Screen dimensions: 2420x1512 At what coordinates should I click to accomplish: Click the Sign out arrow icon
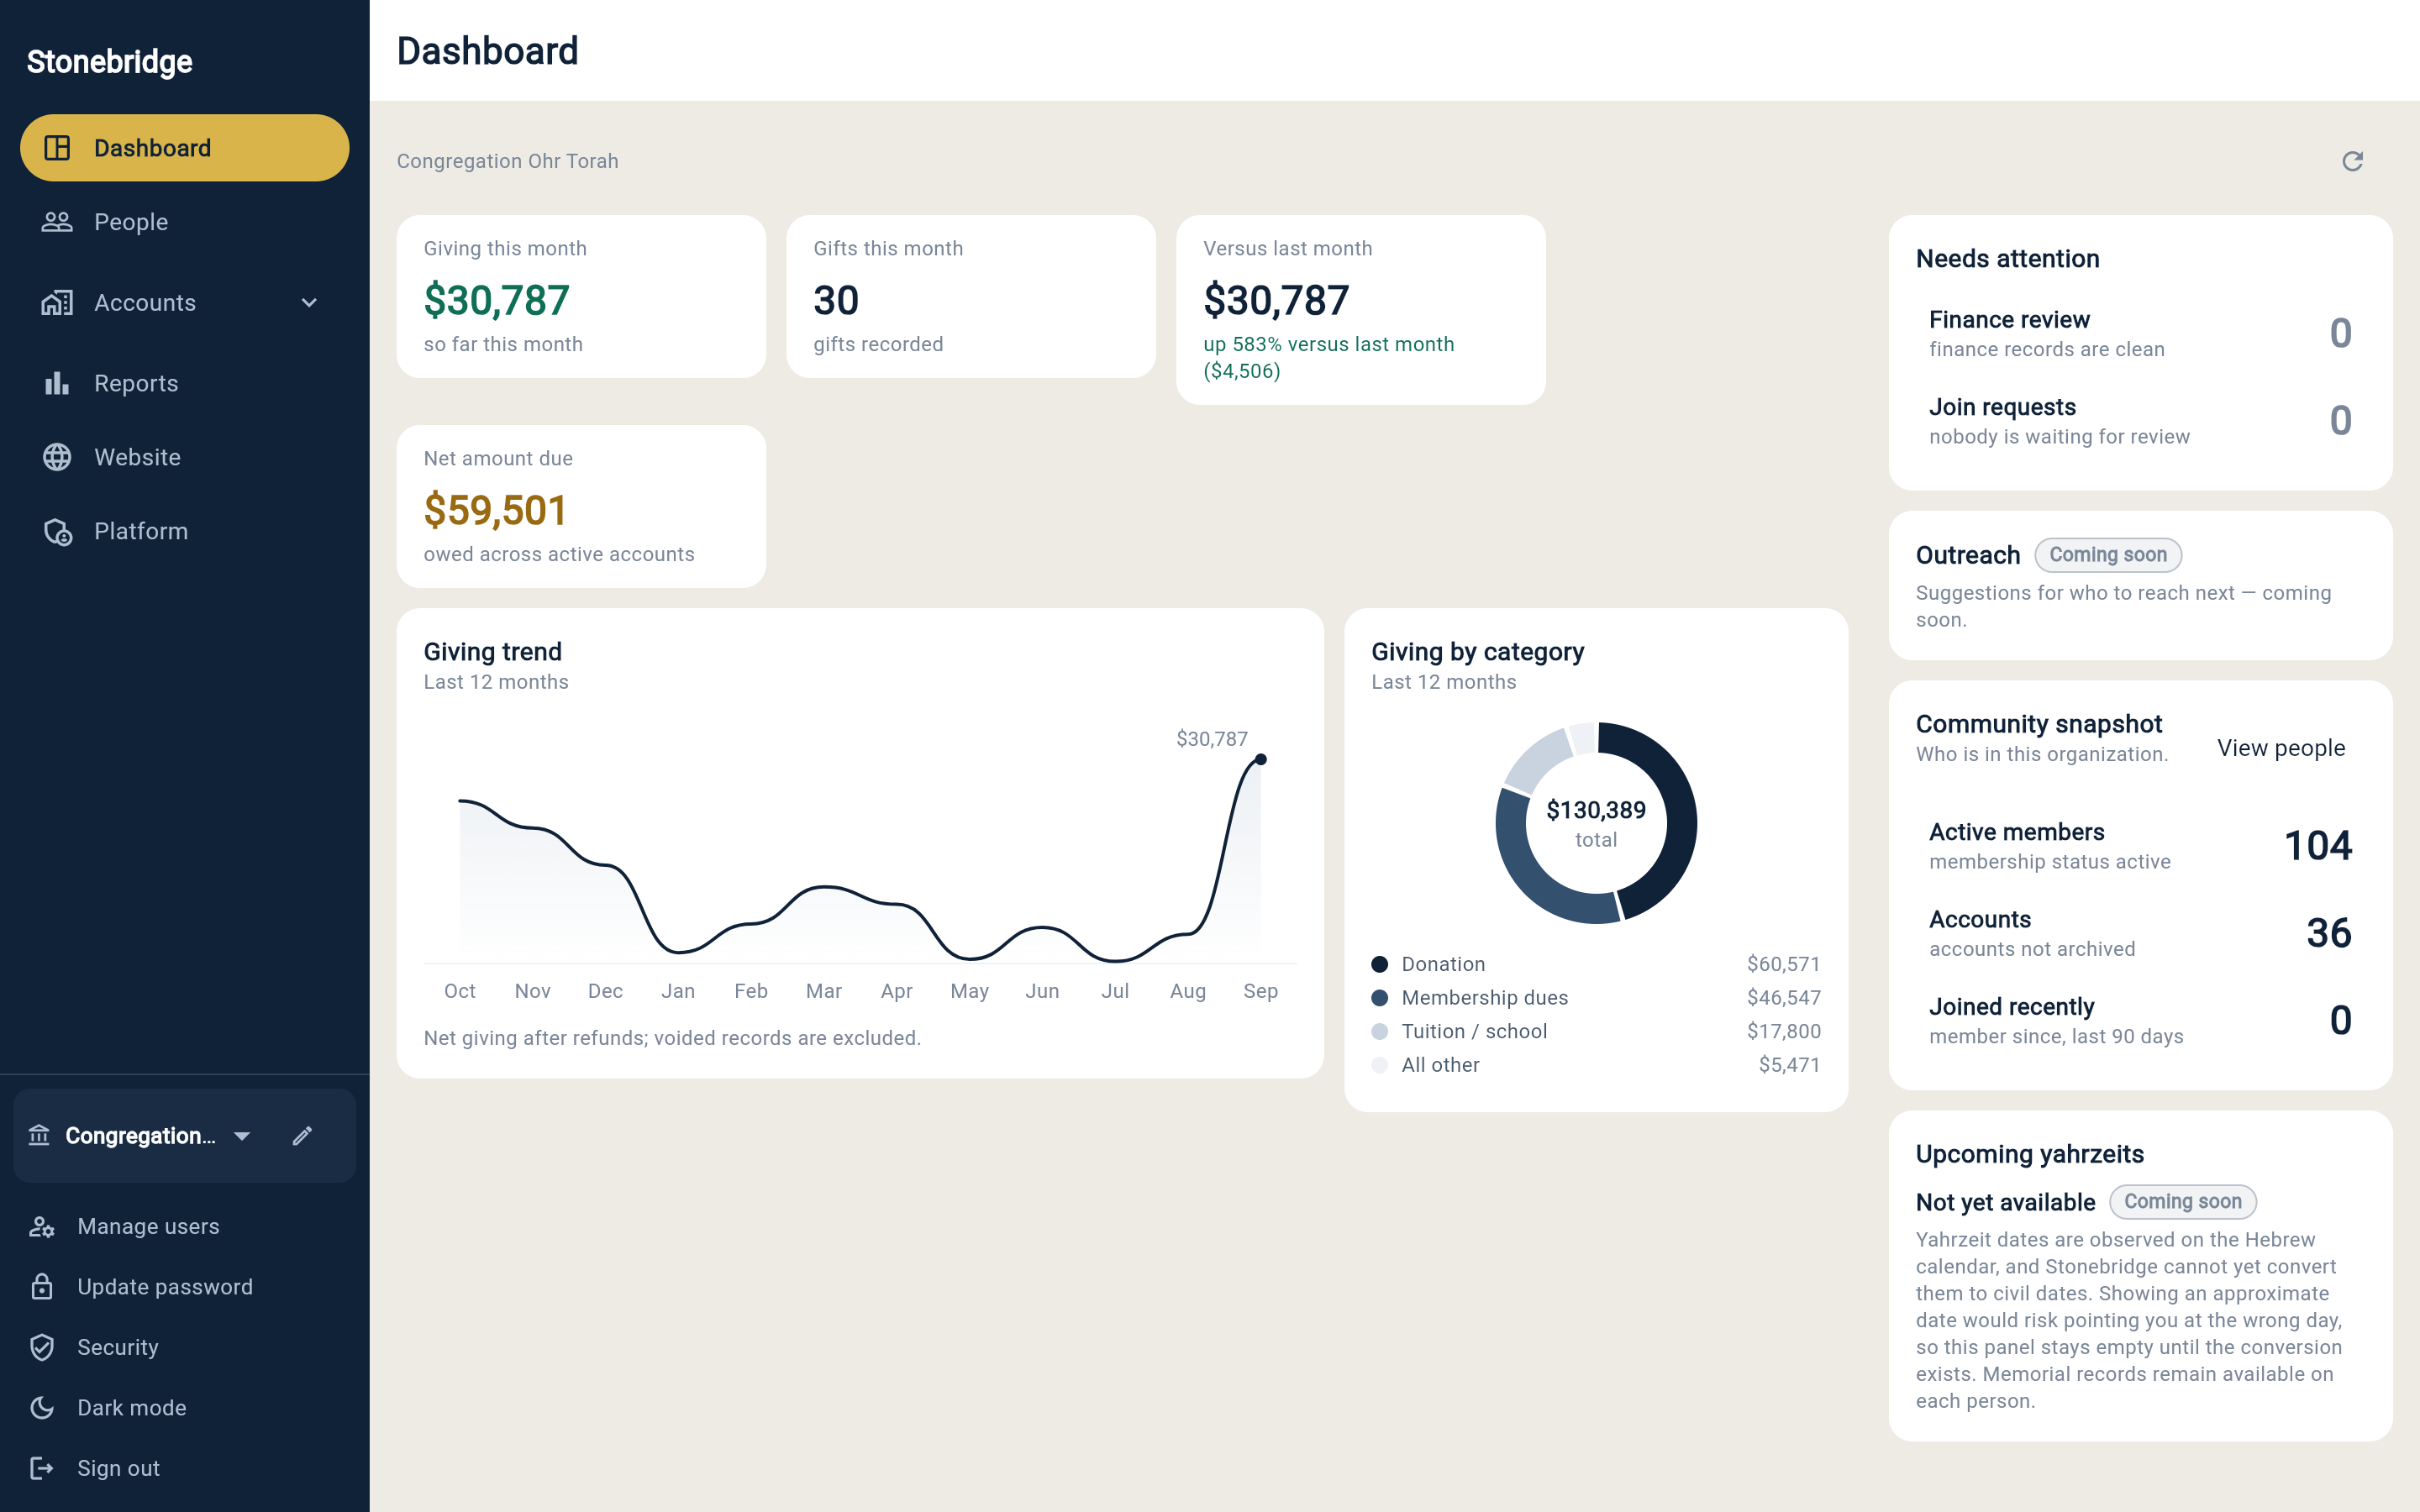pyautogui.click(x=41, y=1468)
